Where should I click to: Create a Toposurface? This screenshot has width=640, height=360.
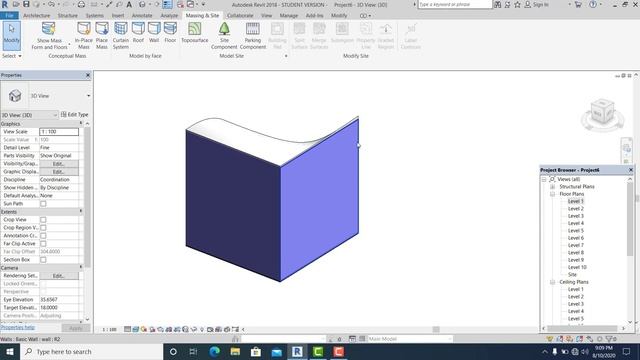[x=195, y=33]
